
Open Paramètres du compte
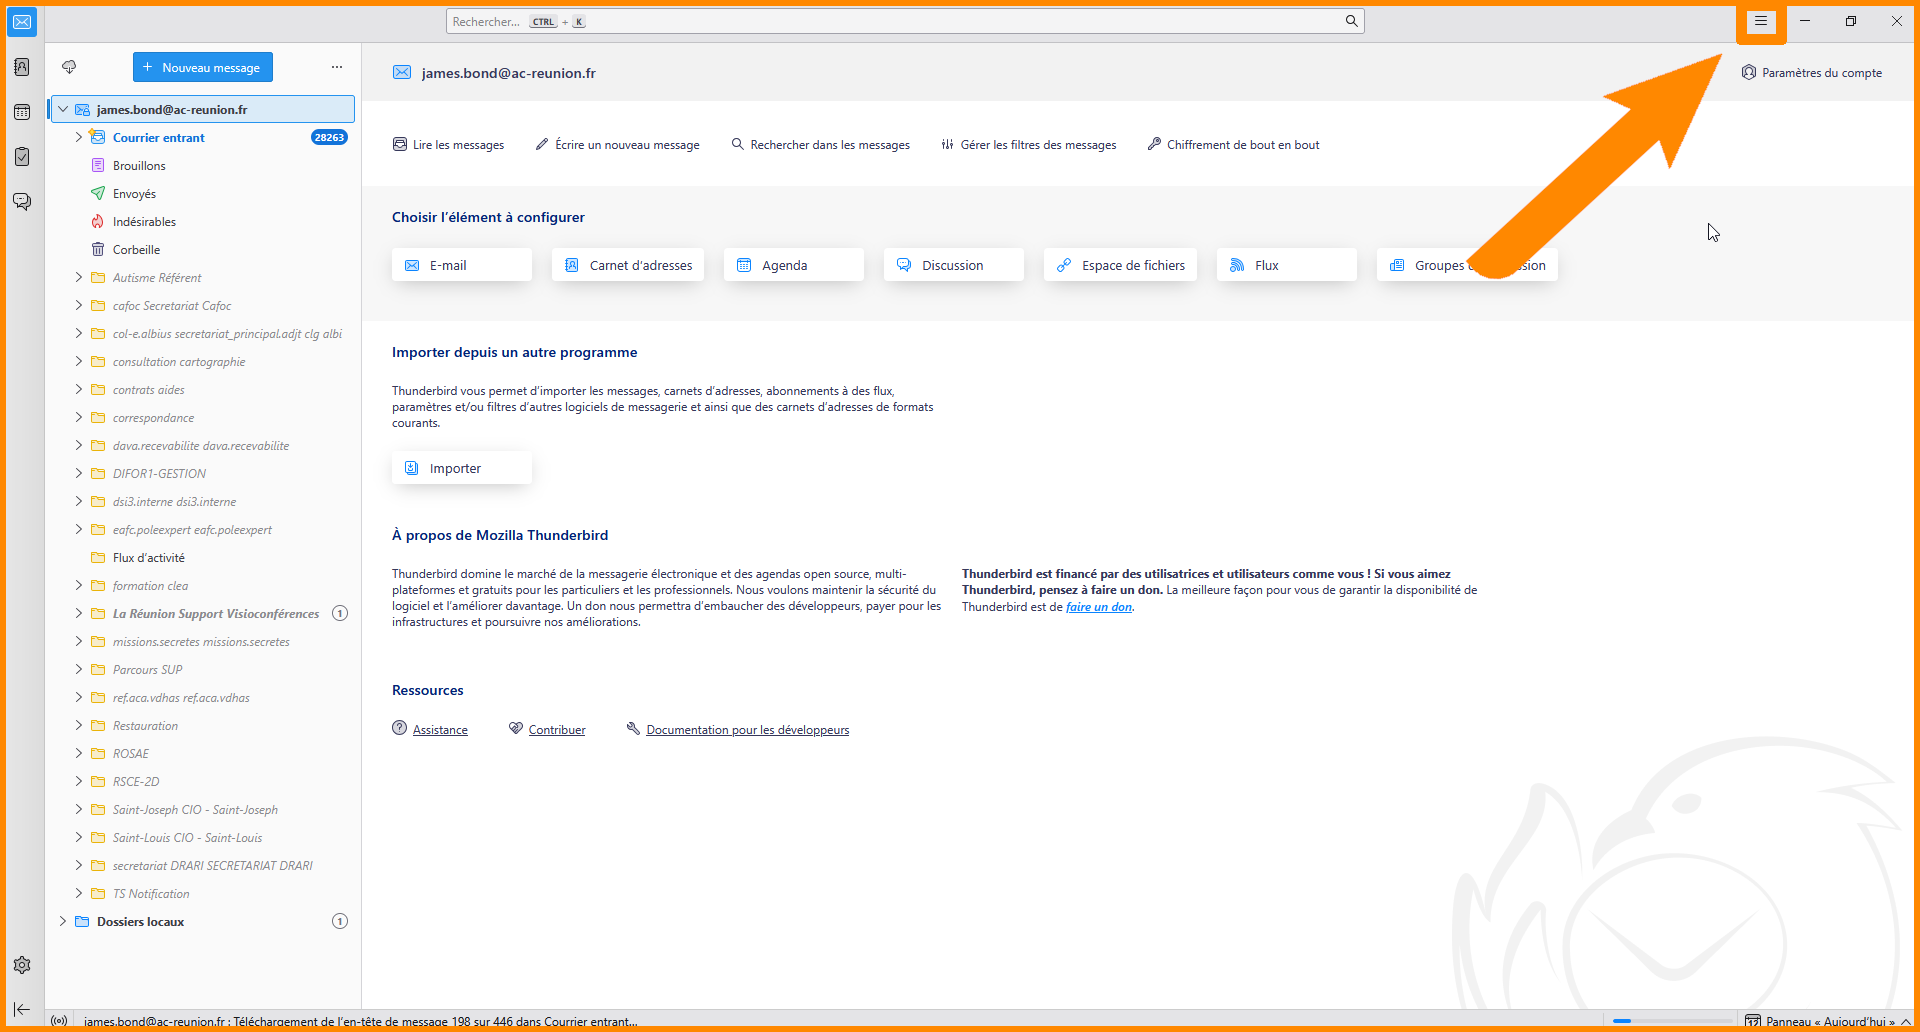1811,73
